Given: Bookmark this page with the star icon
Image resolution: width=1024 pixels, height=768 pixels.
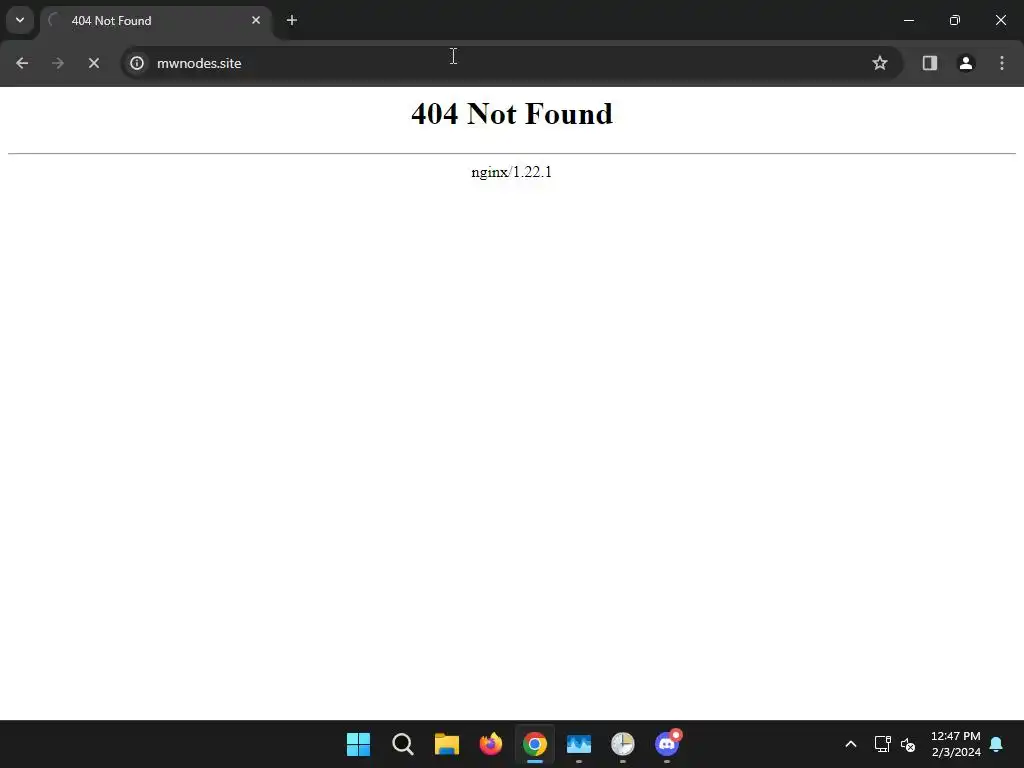Looking at the screenshot, I should (x=880, y=63).
